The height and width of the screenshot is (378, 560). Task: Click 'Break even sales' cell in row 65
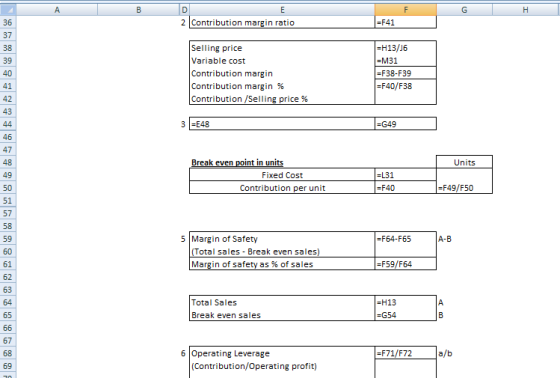282,315
